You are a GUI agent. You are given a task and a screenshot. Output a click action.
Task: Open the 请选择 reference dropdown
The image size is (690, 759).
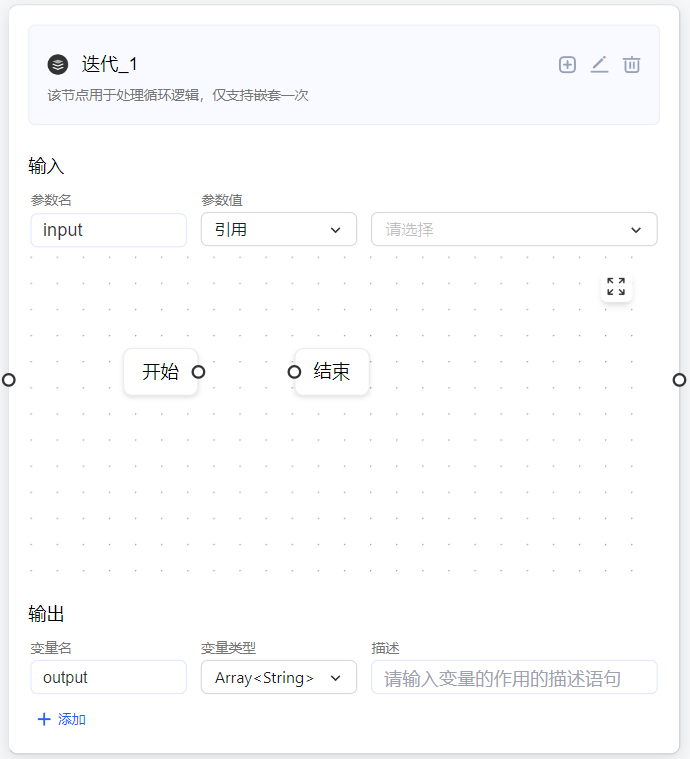[514, 229]
